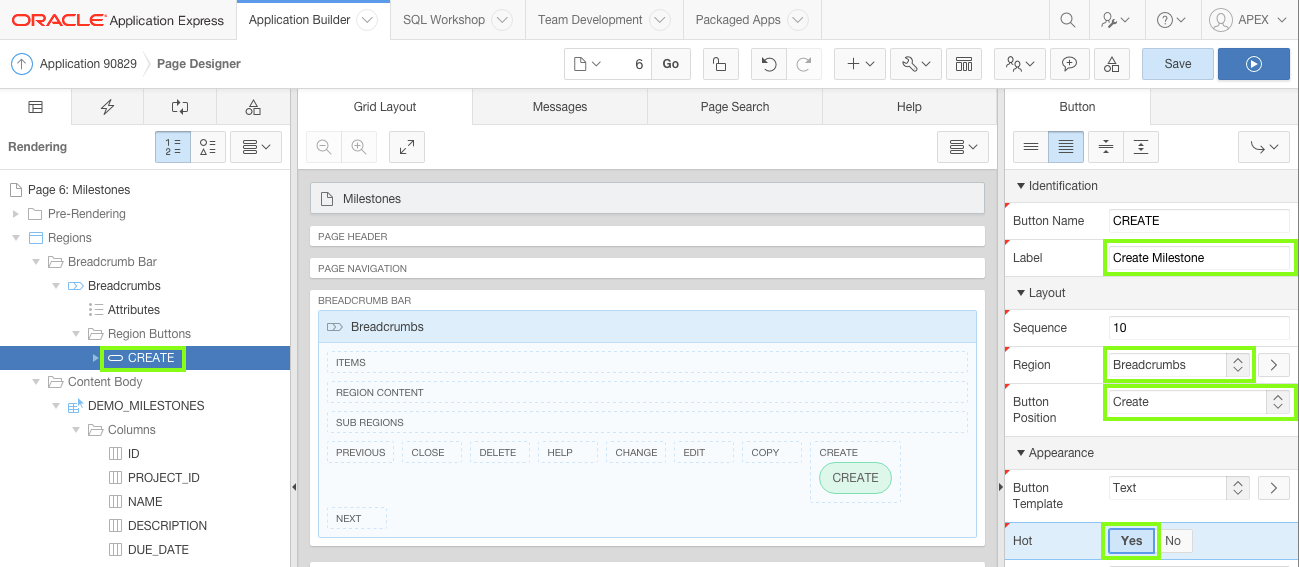Click the page lock icon
This screenshot has height=567, width=1299.
click(x=720, y=64)
